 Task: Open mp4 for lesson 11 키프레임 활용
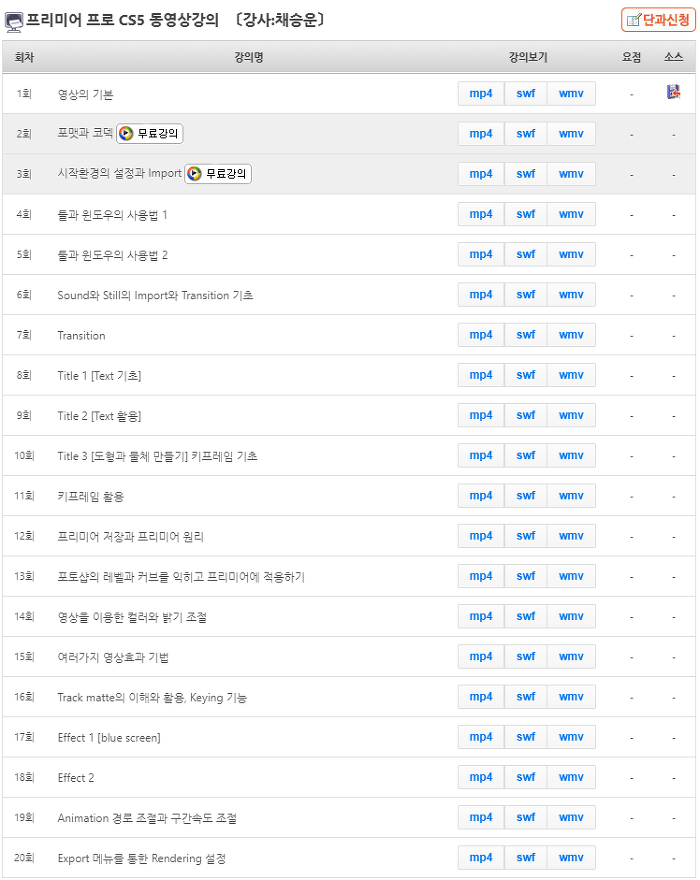coord(481,496)
